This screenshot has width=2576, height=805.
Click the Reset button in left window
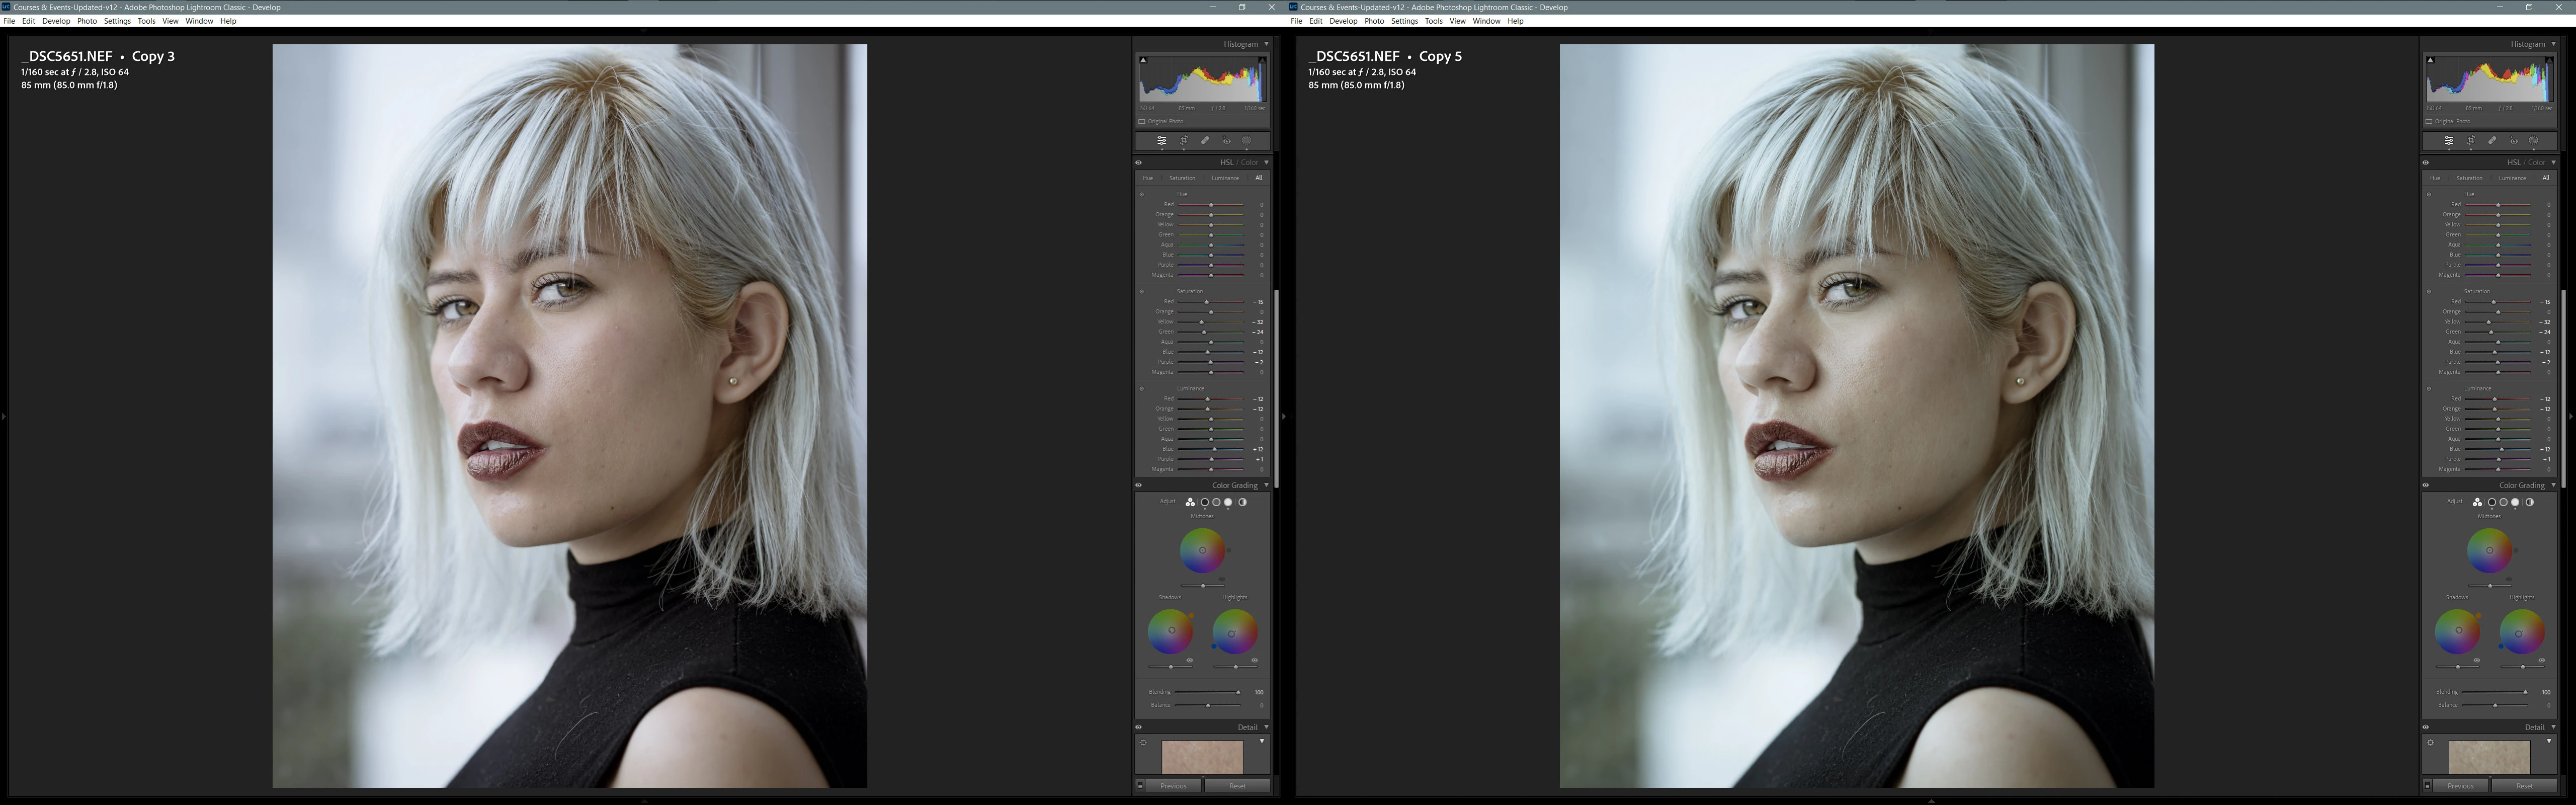coord(1237,786)
